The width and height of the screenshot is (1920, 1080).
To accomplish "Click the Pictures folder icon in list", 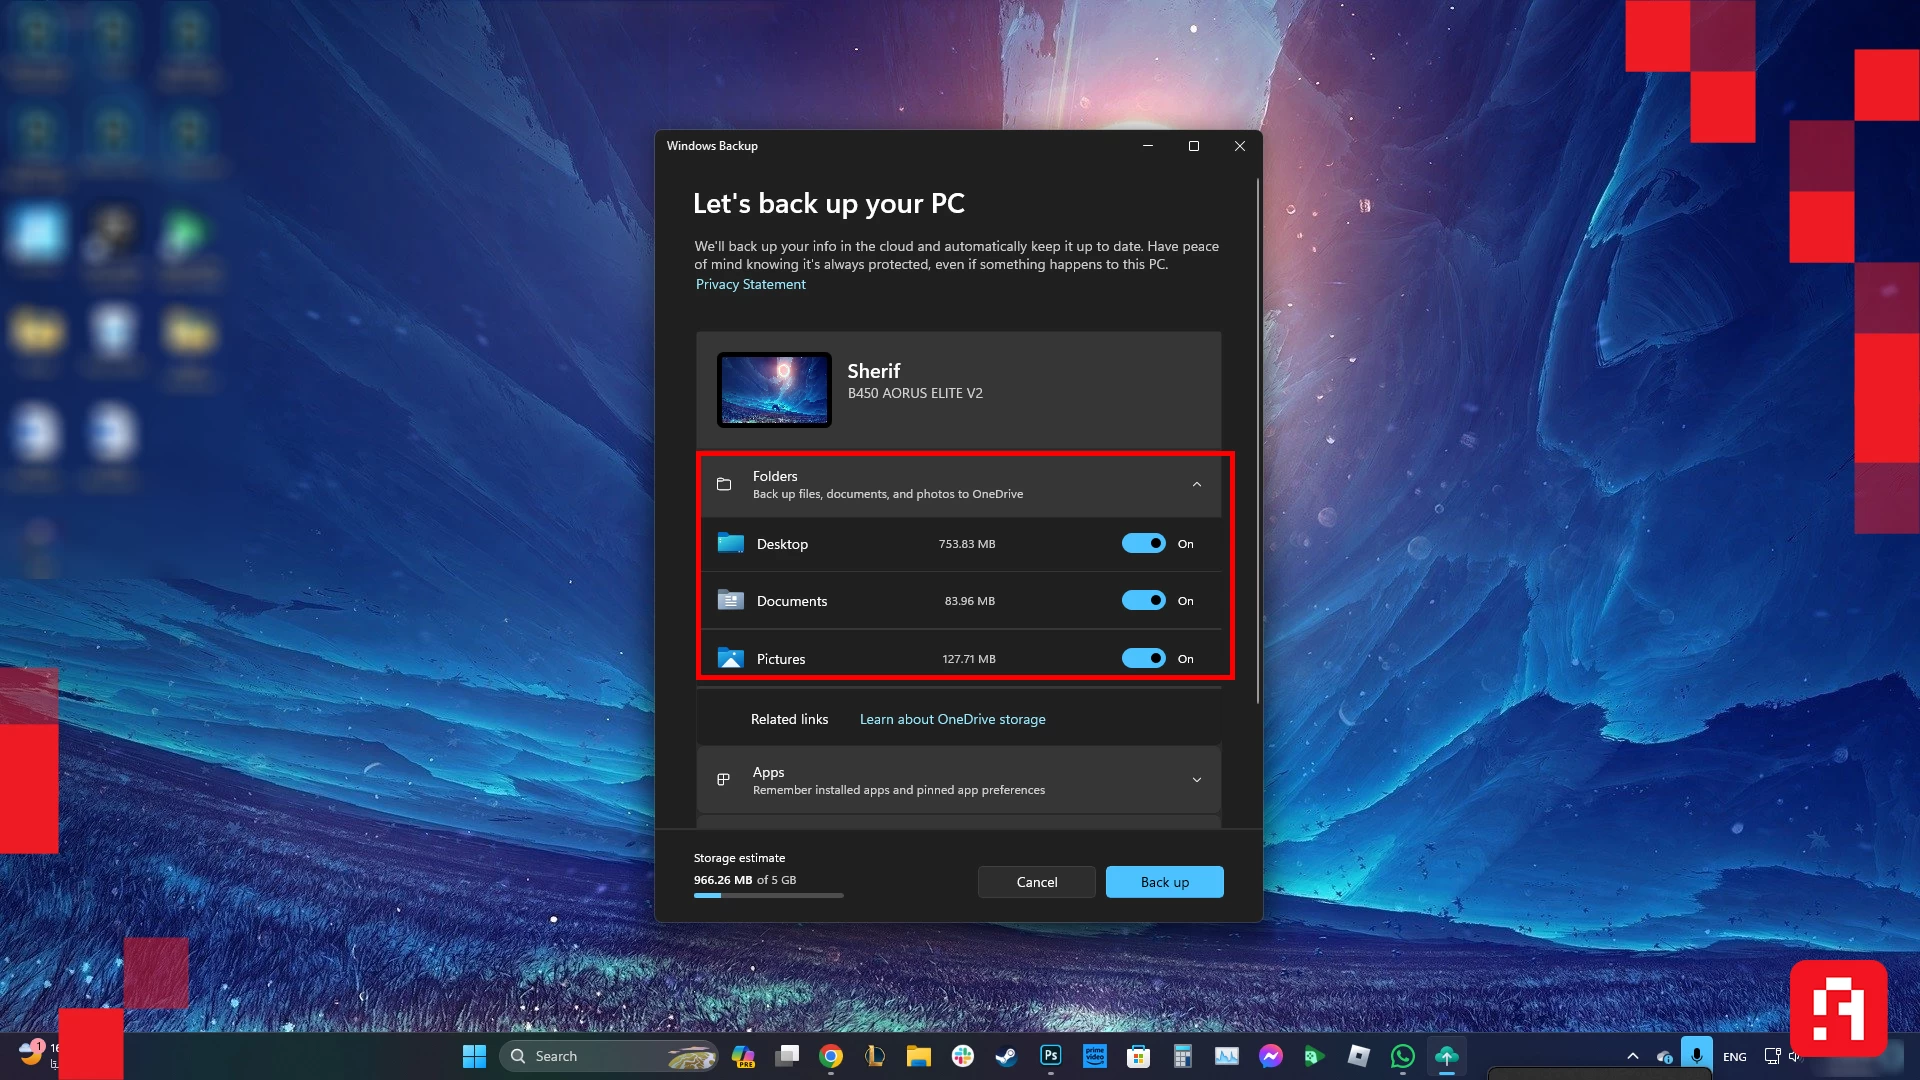I will [x=731, y=658].
